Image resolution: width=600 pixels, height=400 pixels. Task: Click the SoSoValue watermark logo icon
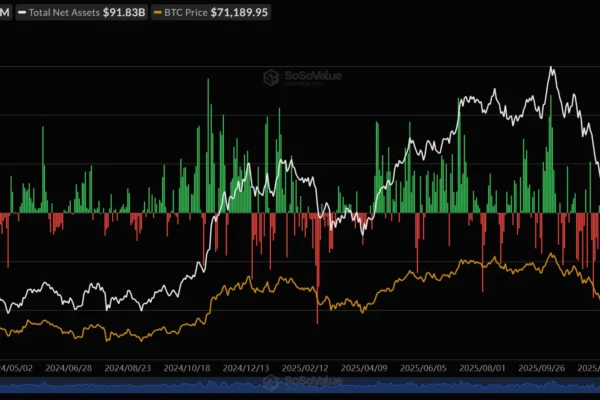(x=269, y=76)
